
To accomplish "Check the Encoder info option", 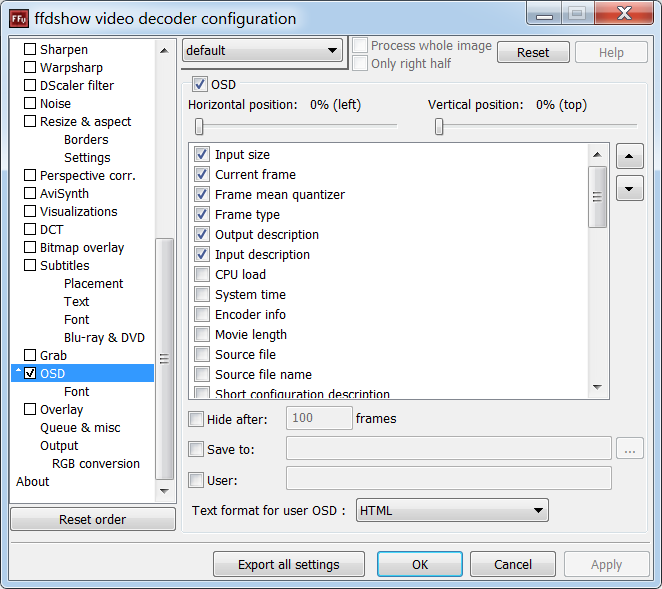I will (202, 314).
